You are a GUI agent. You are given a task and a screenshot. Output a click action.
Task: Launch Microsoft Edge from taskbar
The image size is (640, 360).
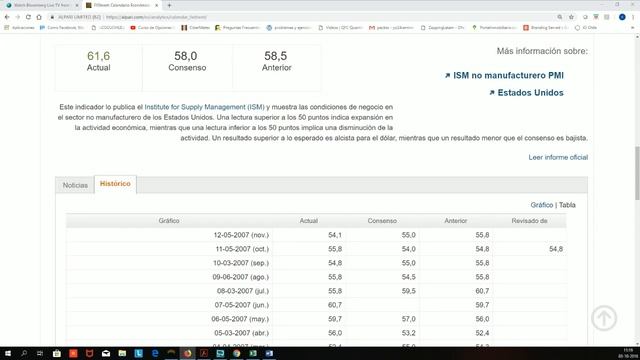point(155,353)
